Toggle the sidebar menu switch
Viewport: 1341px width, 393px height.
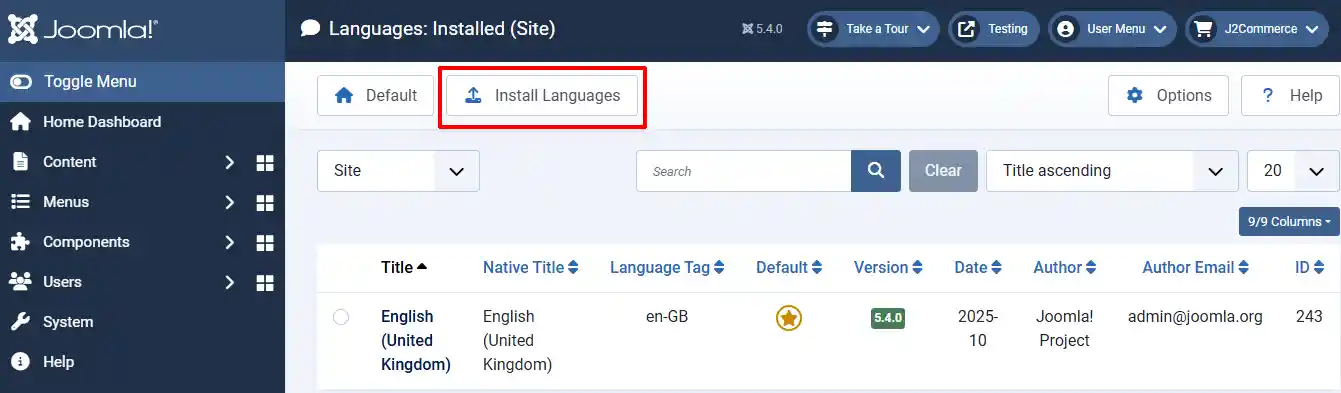21,82
